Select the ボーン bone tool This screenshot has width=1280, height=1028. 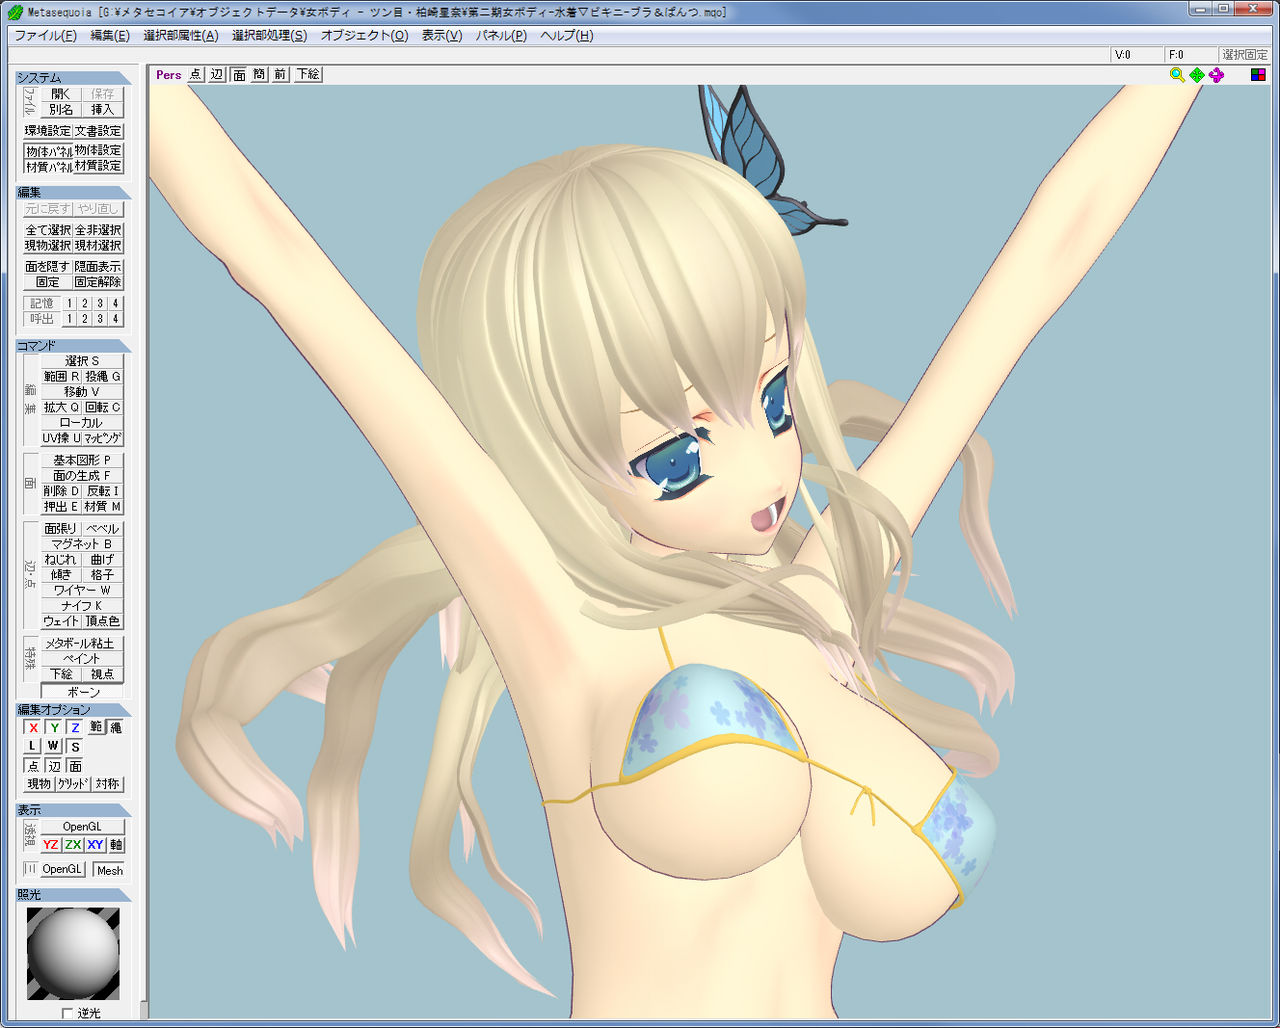(x=82, y=692)
